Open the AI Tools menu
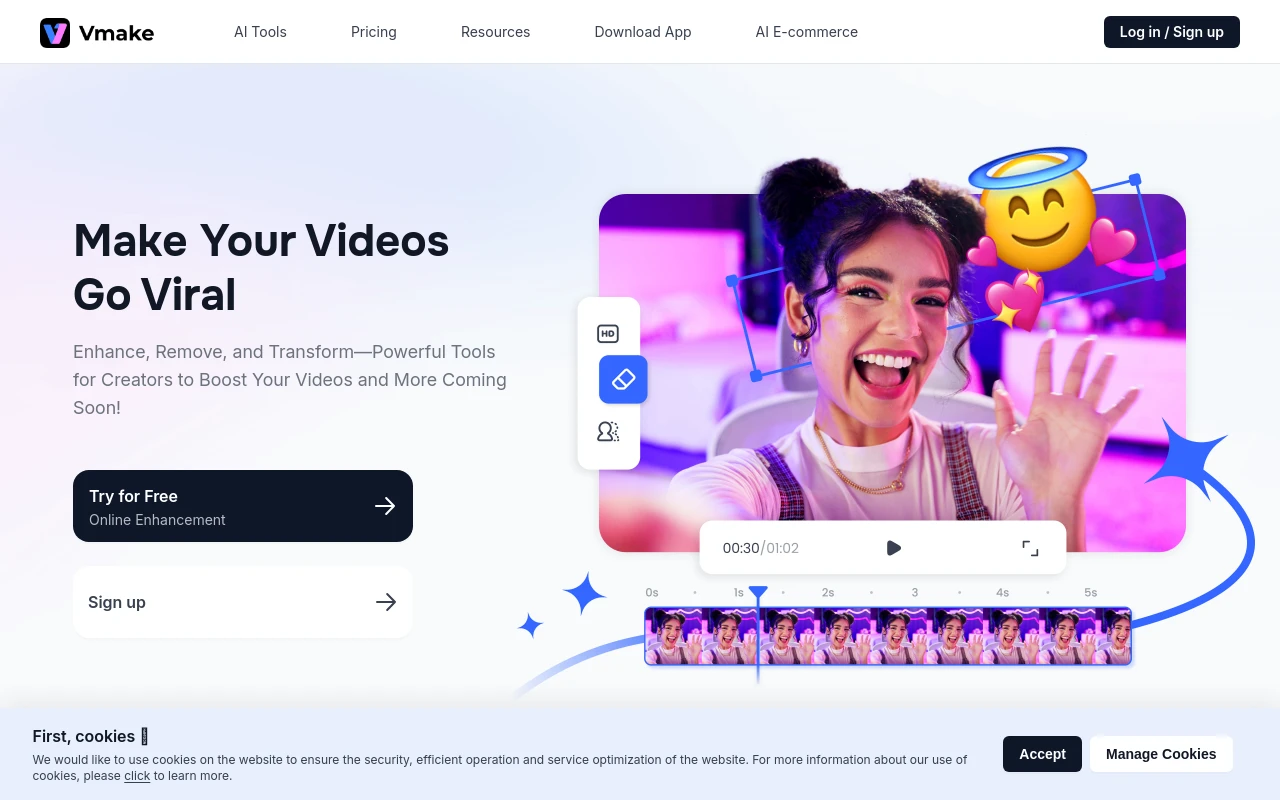Screen dimensions: 1280x800 click(260, 32)
